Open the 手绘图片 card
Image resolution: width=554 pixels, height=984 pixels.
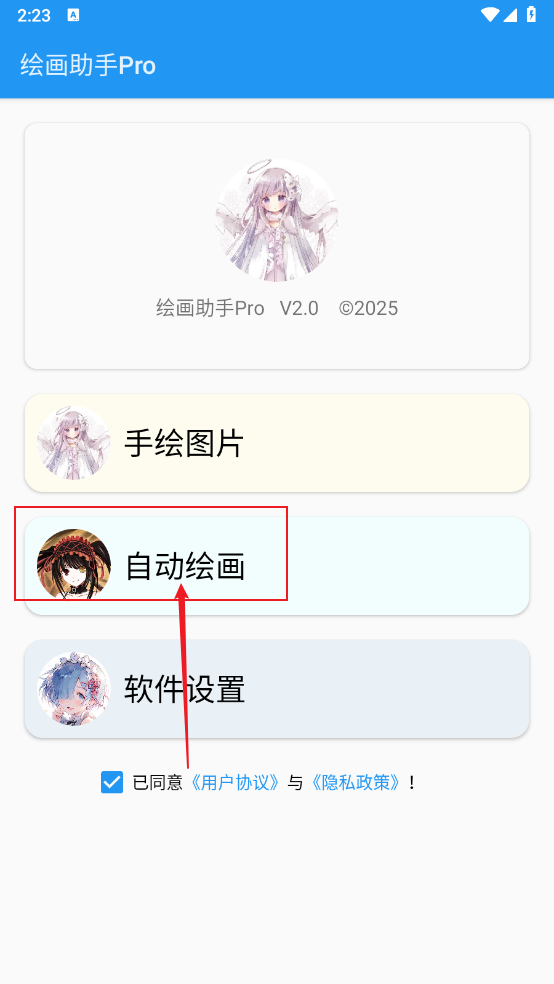[x=277, y=443]
